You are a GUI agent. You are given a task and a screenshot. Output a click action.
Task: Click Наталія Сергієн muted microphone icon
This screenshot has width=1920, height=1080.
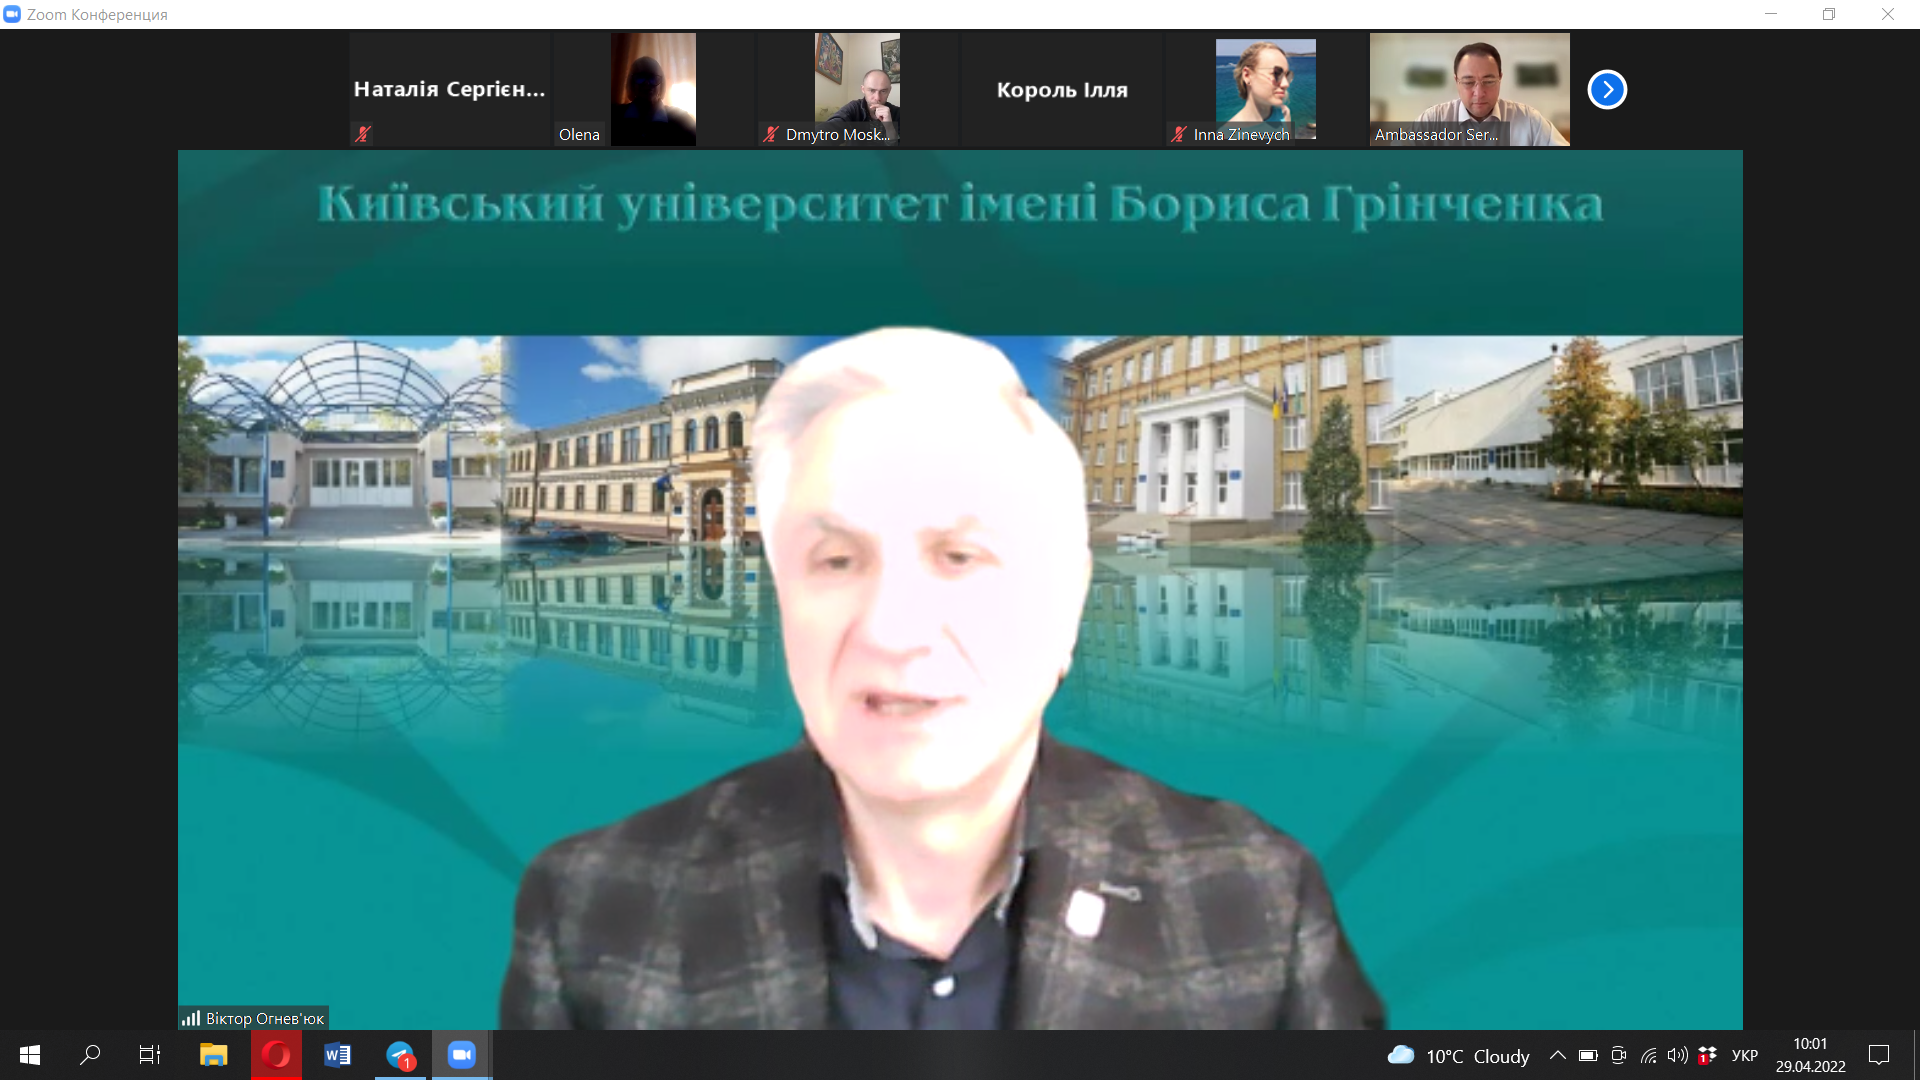point(363,133)
